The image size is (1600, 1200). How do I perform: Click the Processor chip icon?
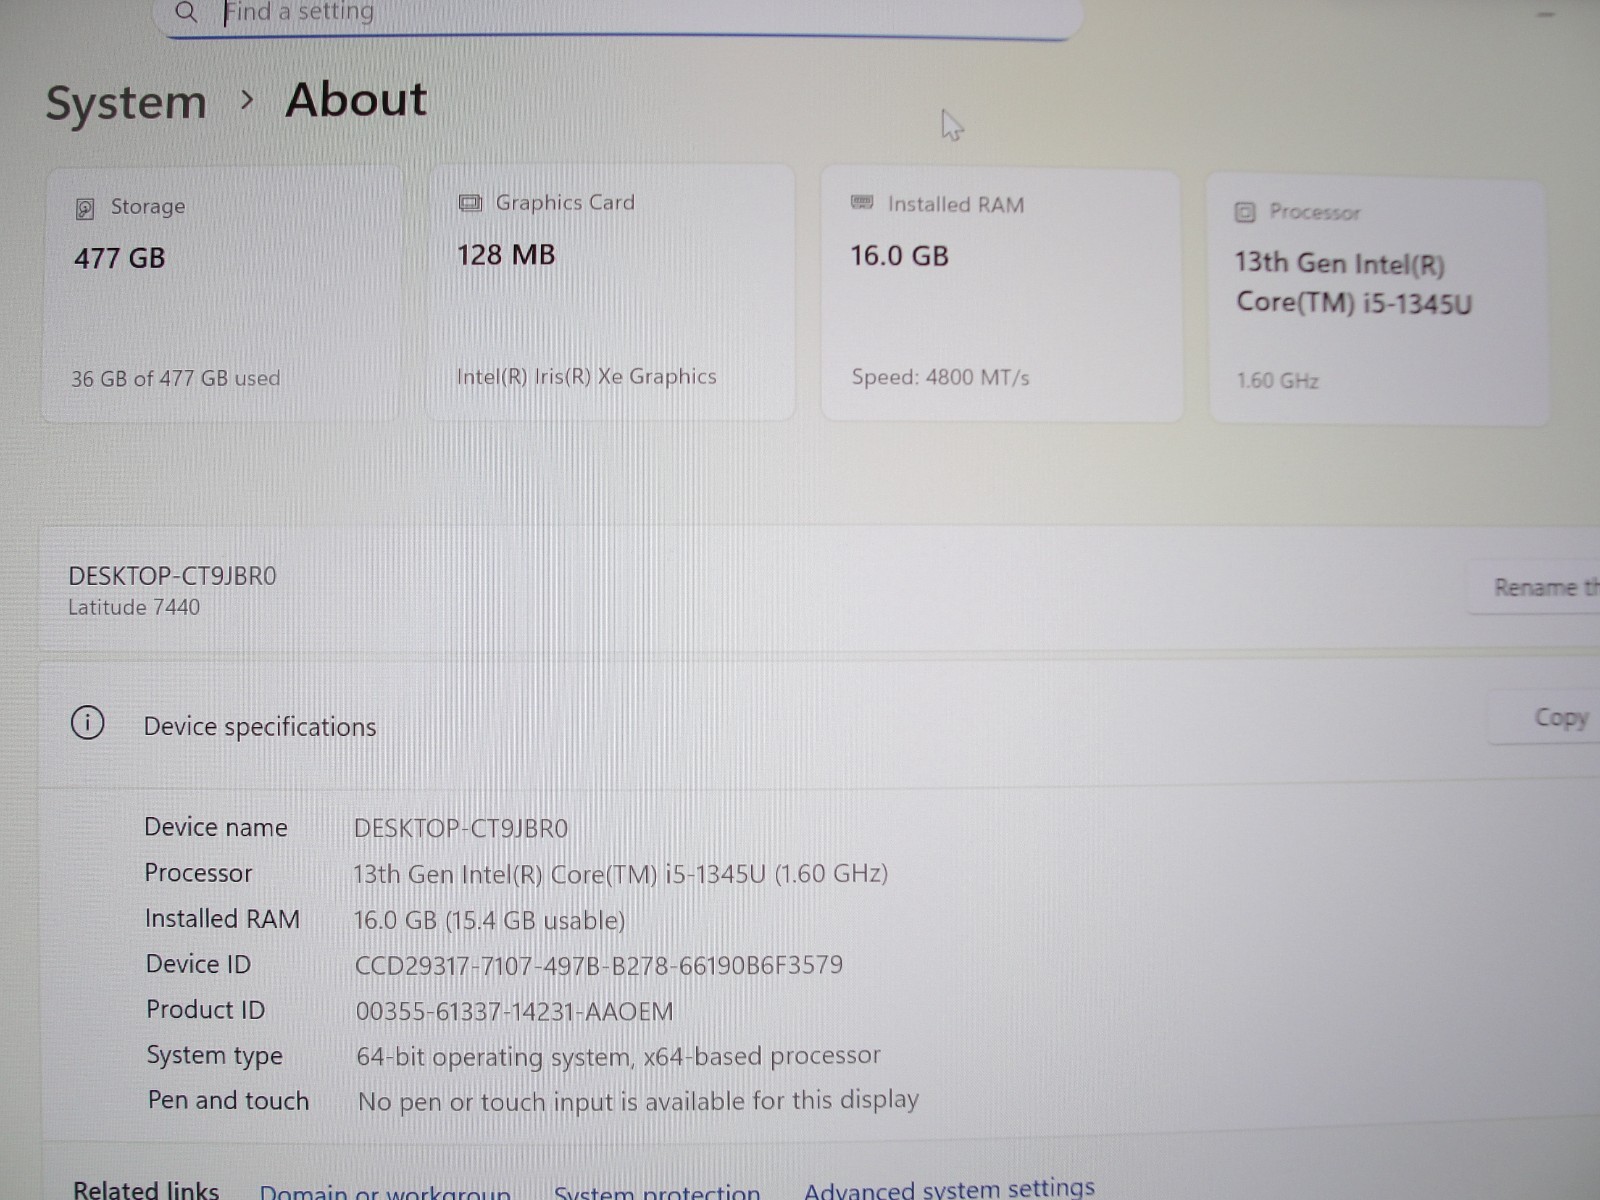[1245, 212]
